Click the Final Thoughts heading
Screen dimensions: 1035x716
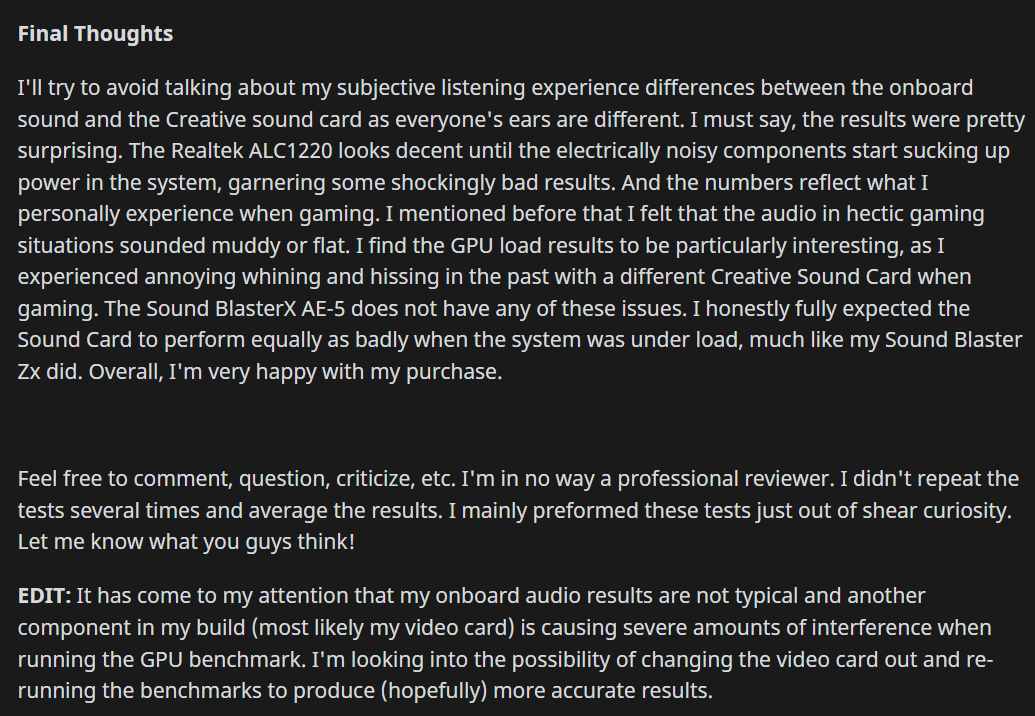(95, 34)
